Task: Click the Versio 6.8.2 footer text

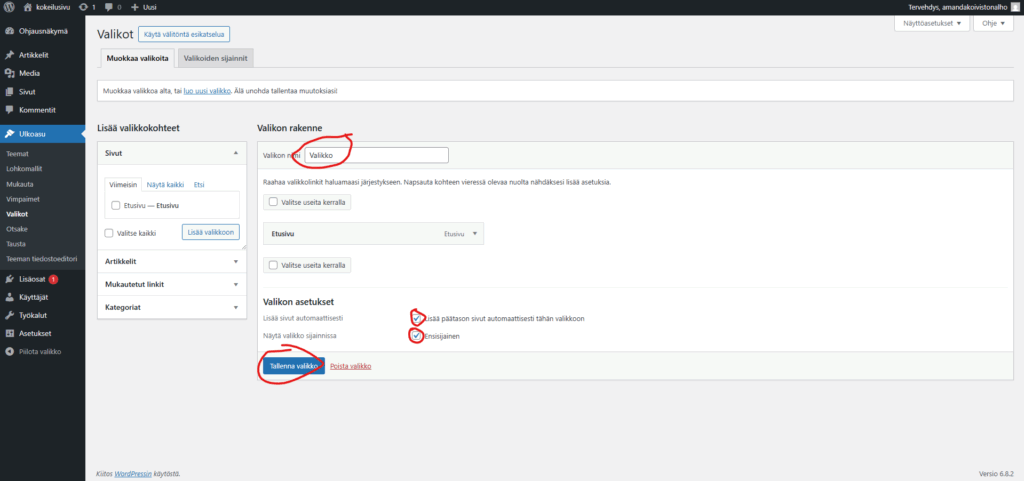Action: [x=997, y=473]
